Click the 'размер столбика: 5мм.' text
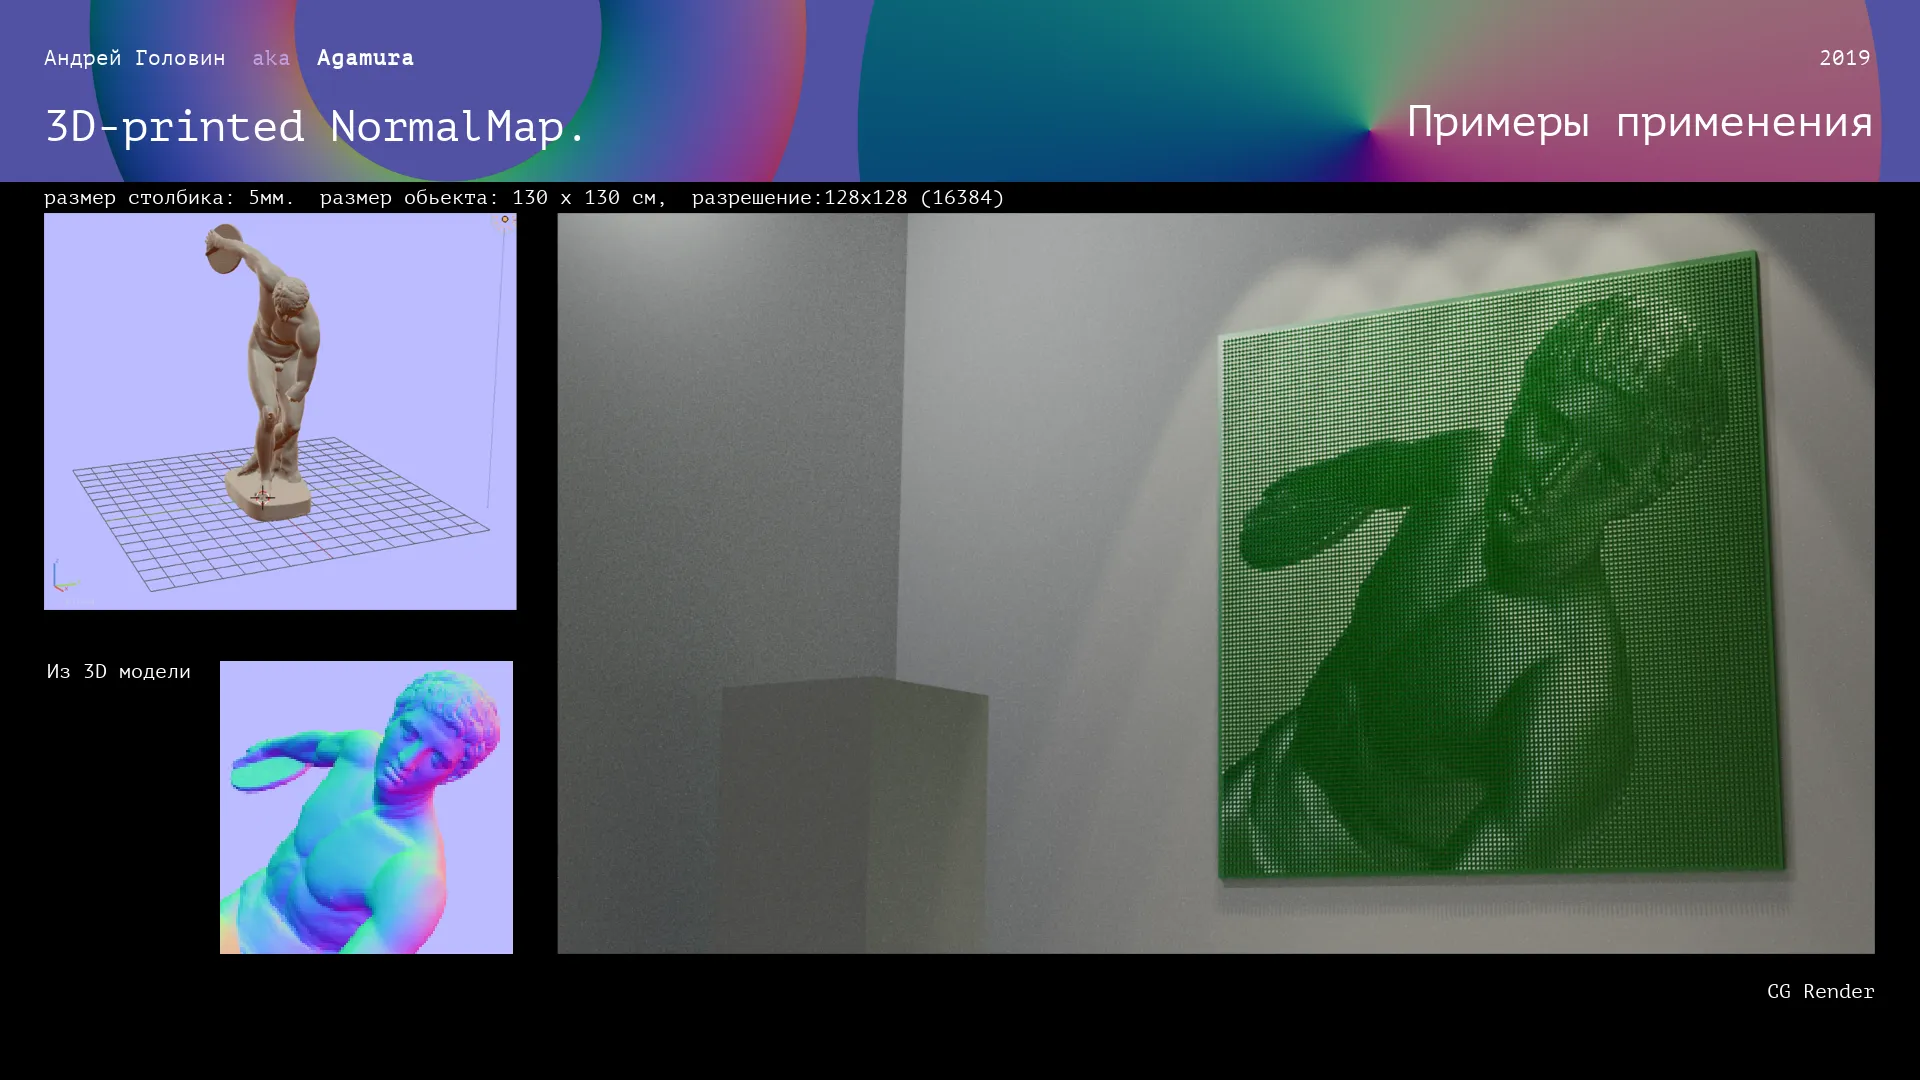Screen dimensions: 1920x1080 coord(169,197)
